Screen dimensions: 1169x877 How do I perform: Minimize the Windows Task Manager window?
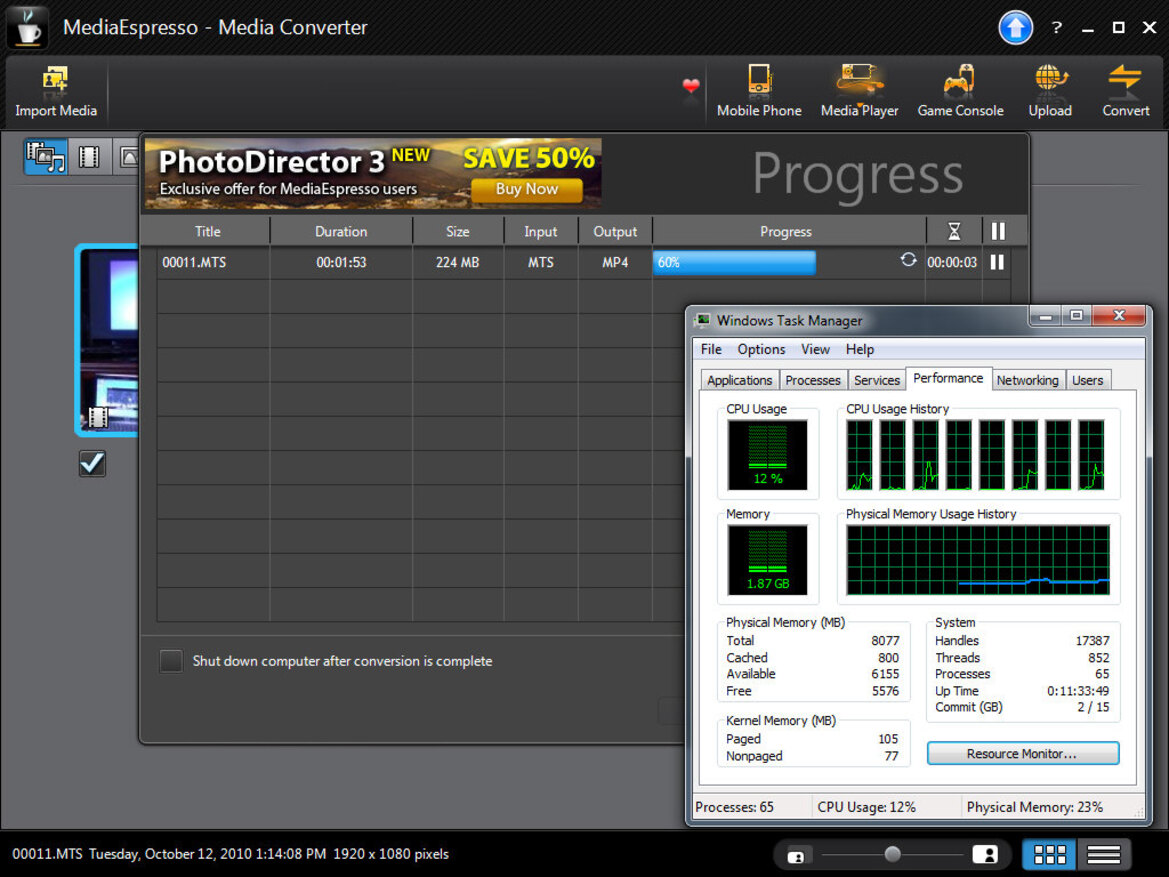(1045, 316)
